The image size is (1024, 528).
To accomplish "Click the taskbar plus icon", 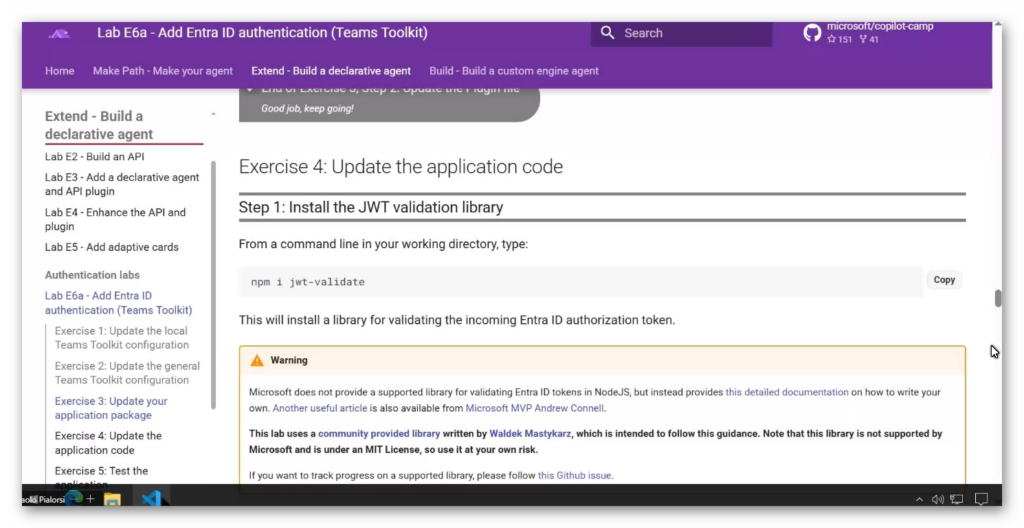I will click(90, 499).
